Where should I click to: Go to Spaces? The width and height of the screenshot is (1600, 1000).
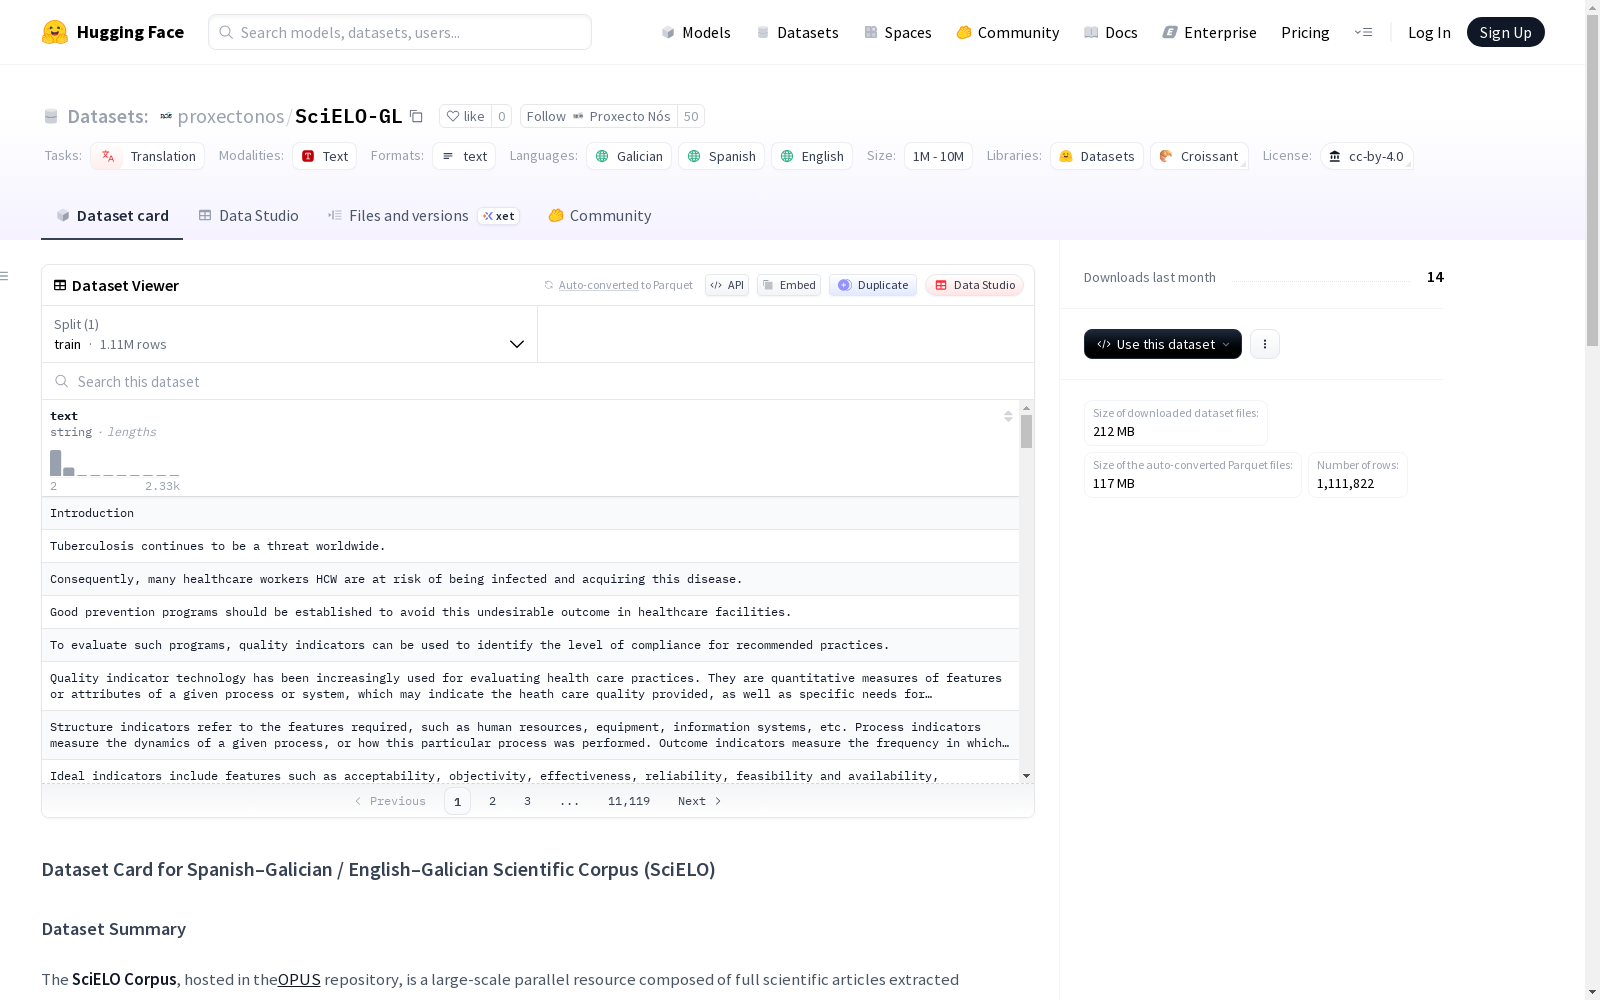(898, 32)
